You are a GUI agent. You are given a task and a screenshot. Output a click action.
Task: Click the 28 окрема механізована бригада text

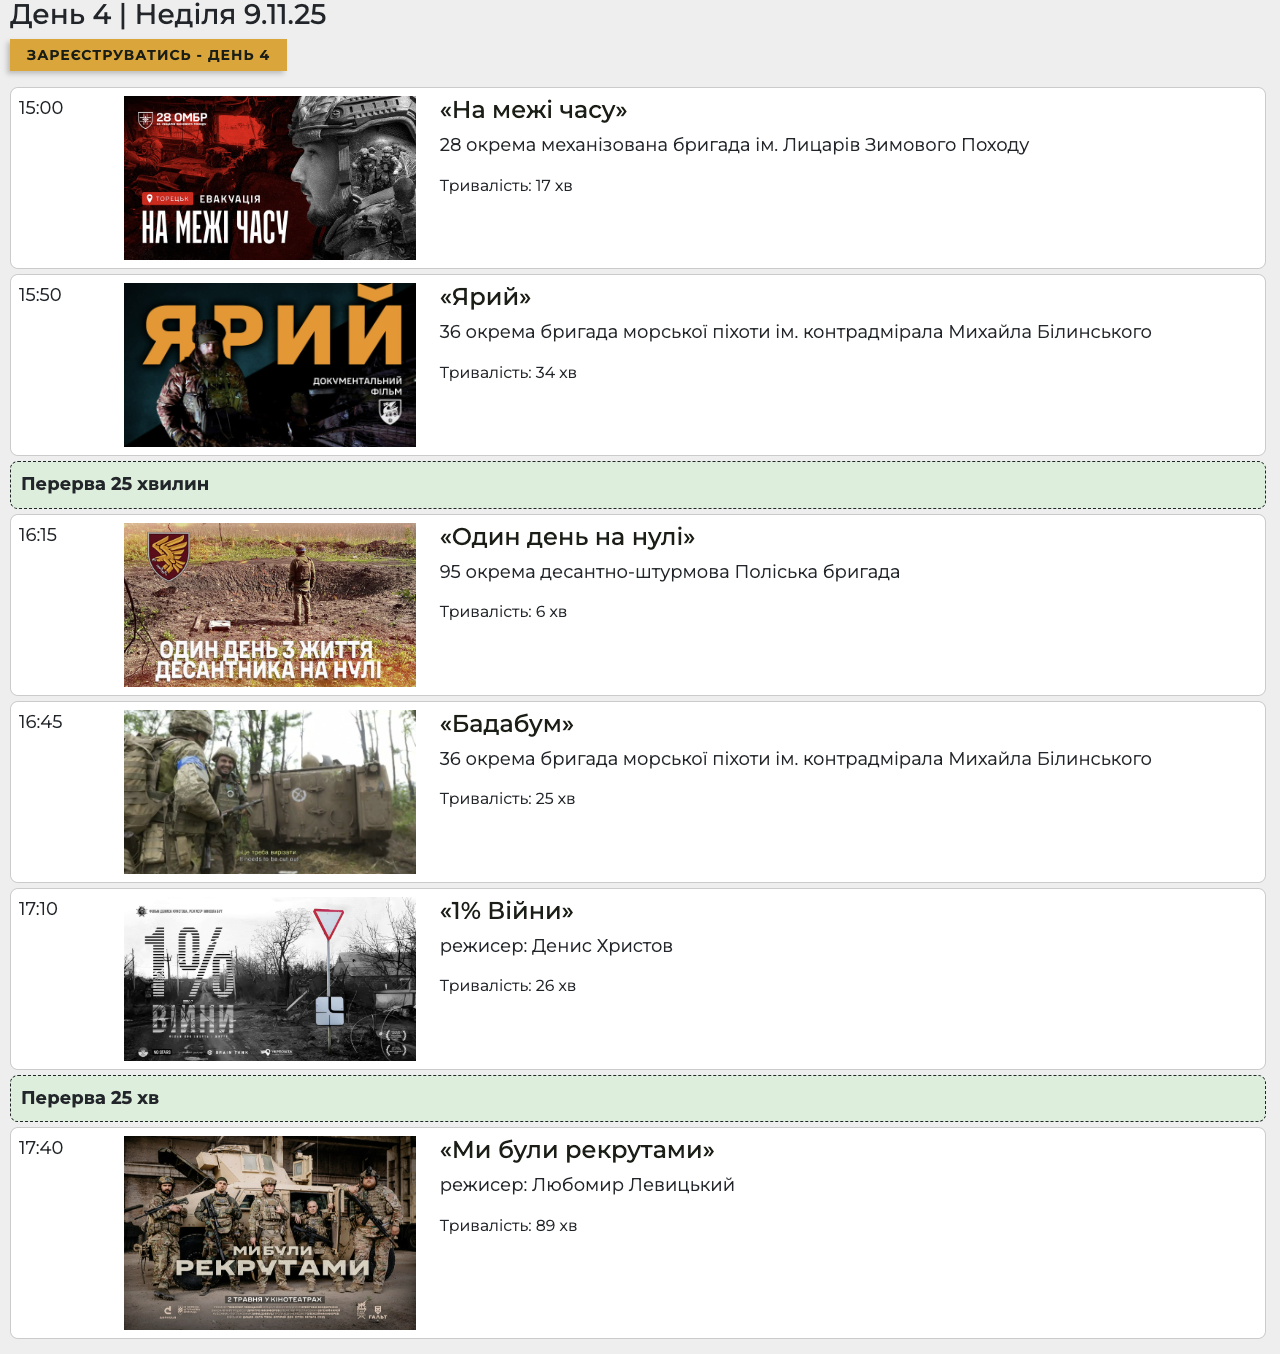pos(734,145)
